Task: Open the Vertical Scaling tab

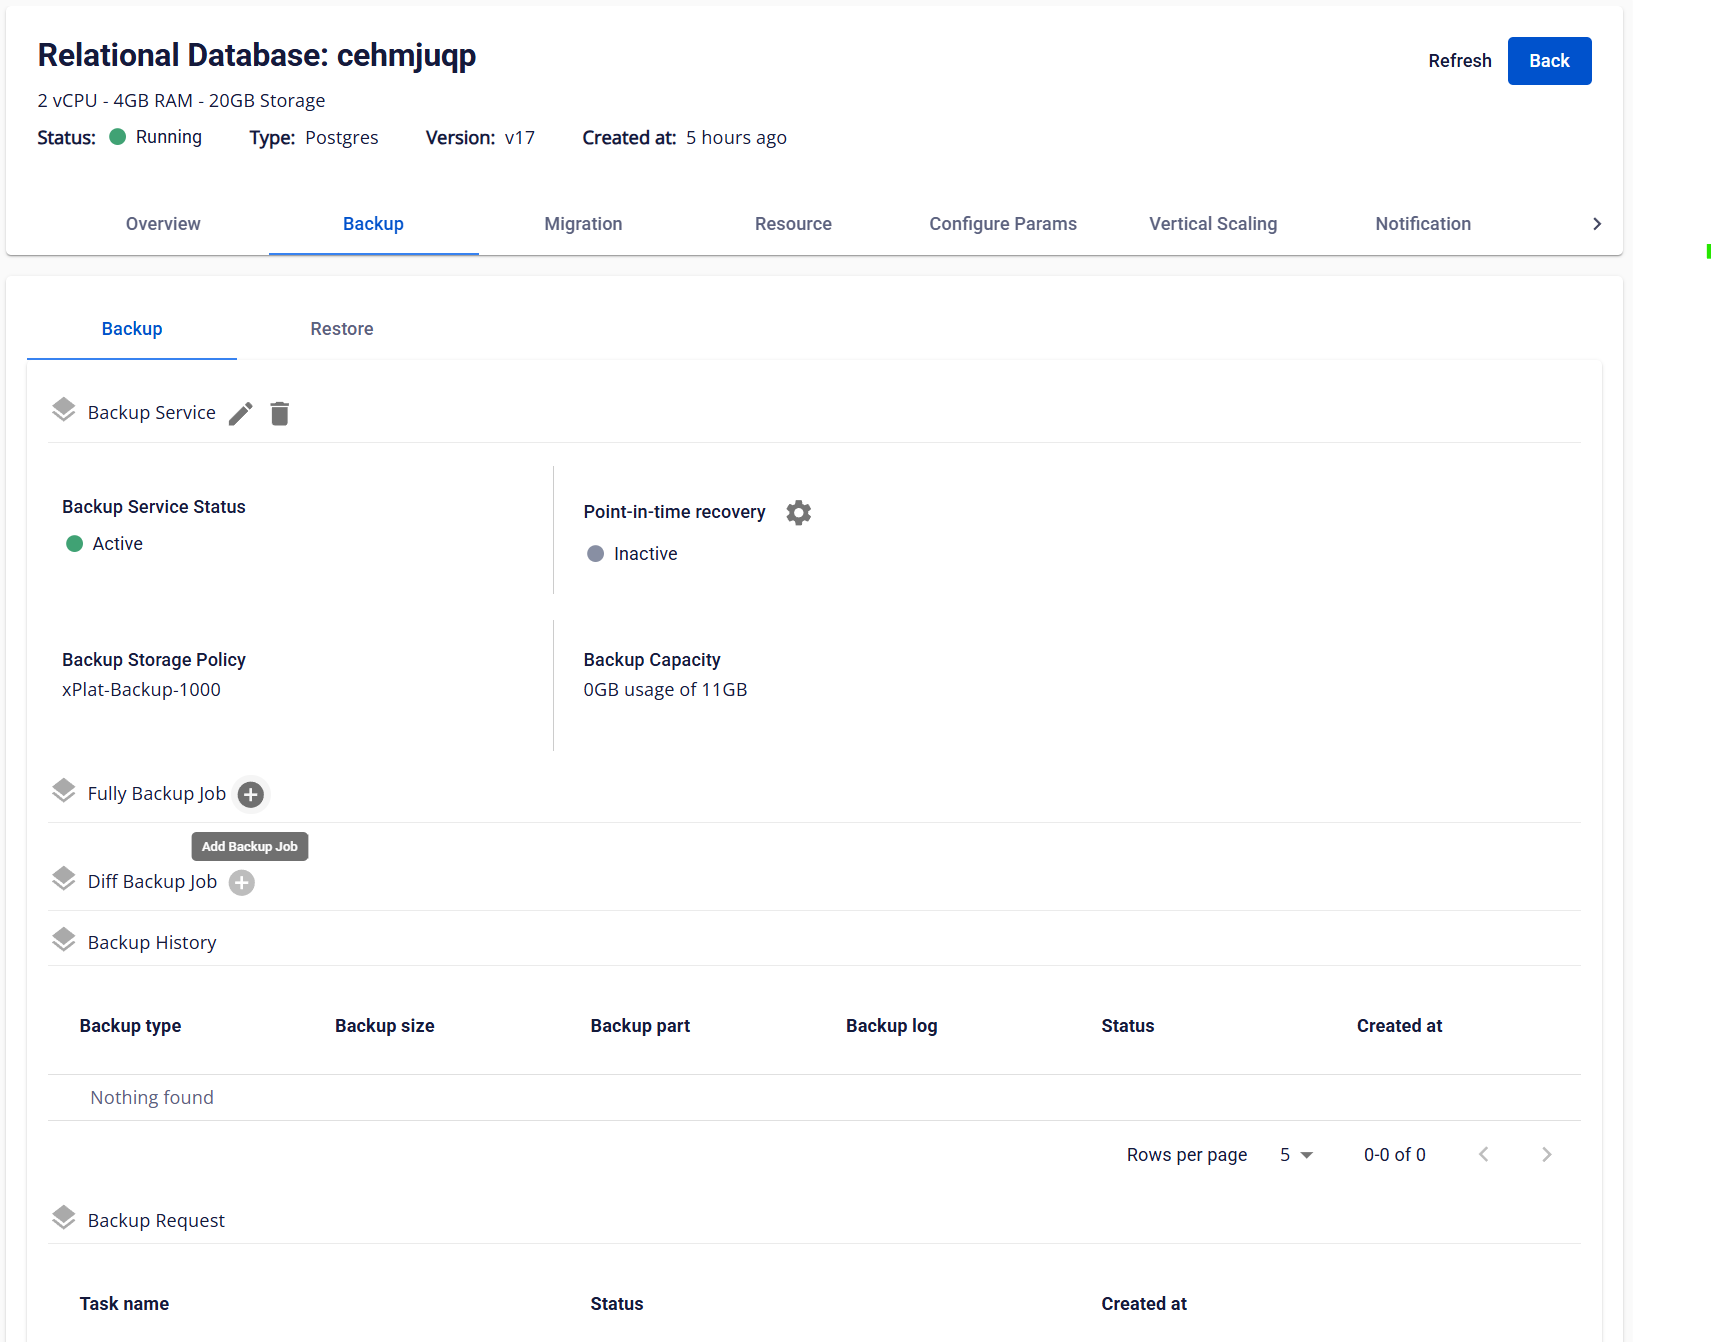Action: tap(1212, 224)
